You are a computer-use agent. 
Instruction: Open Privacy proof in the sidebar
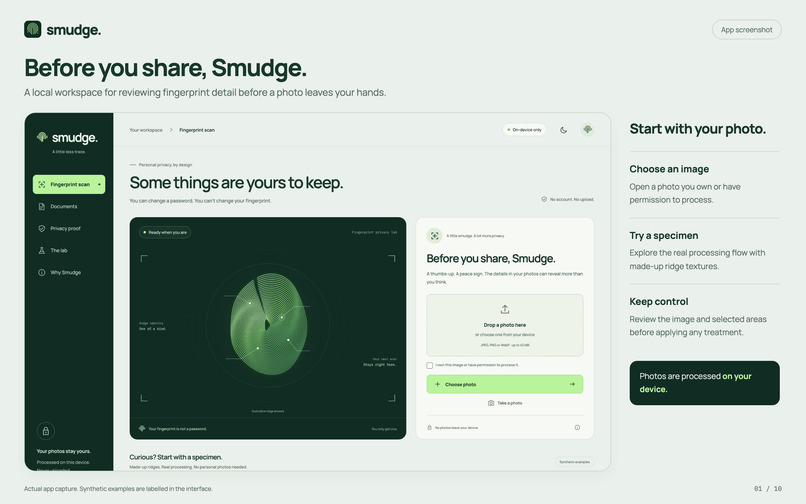pos(69,228)
